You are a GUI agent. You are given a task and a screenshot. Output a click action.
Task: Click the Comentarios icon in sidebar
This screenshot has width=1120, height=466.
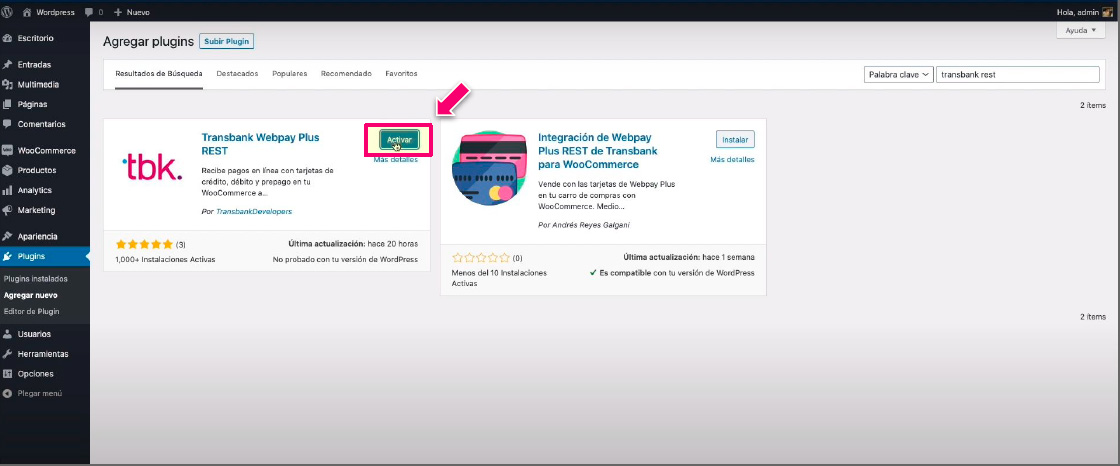[x=7, y=124]
